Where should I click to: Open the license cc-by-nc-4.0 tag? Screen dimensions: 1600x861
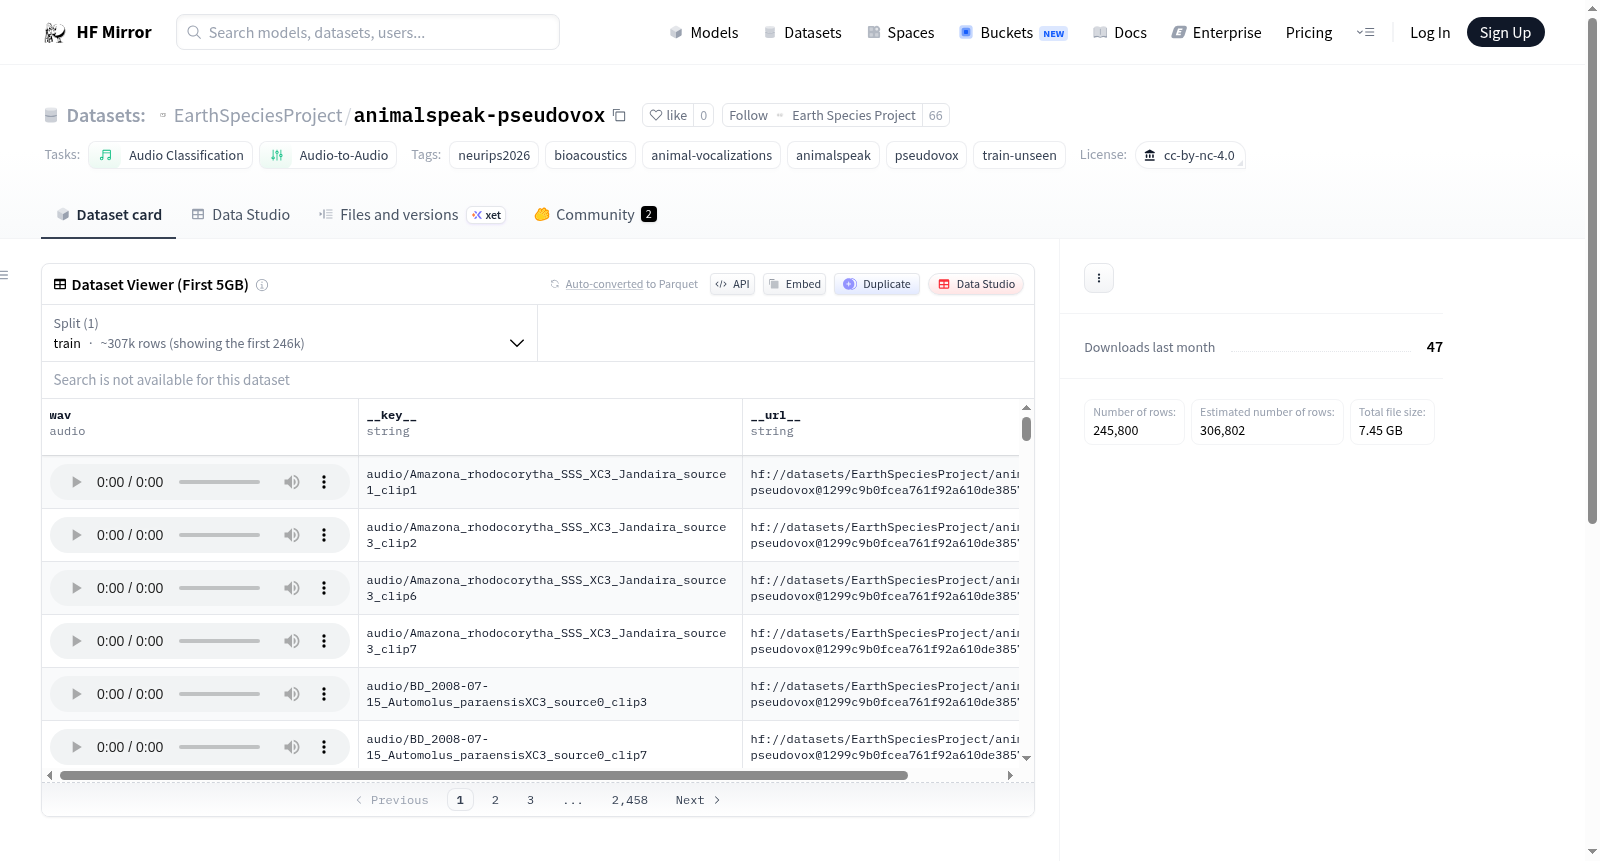pyautogui.click(x=1190, y=155)
